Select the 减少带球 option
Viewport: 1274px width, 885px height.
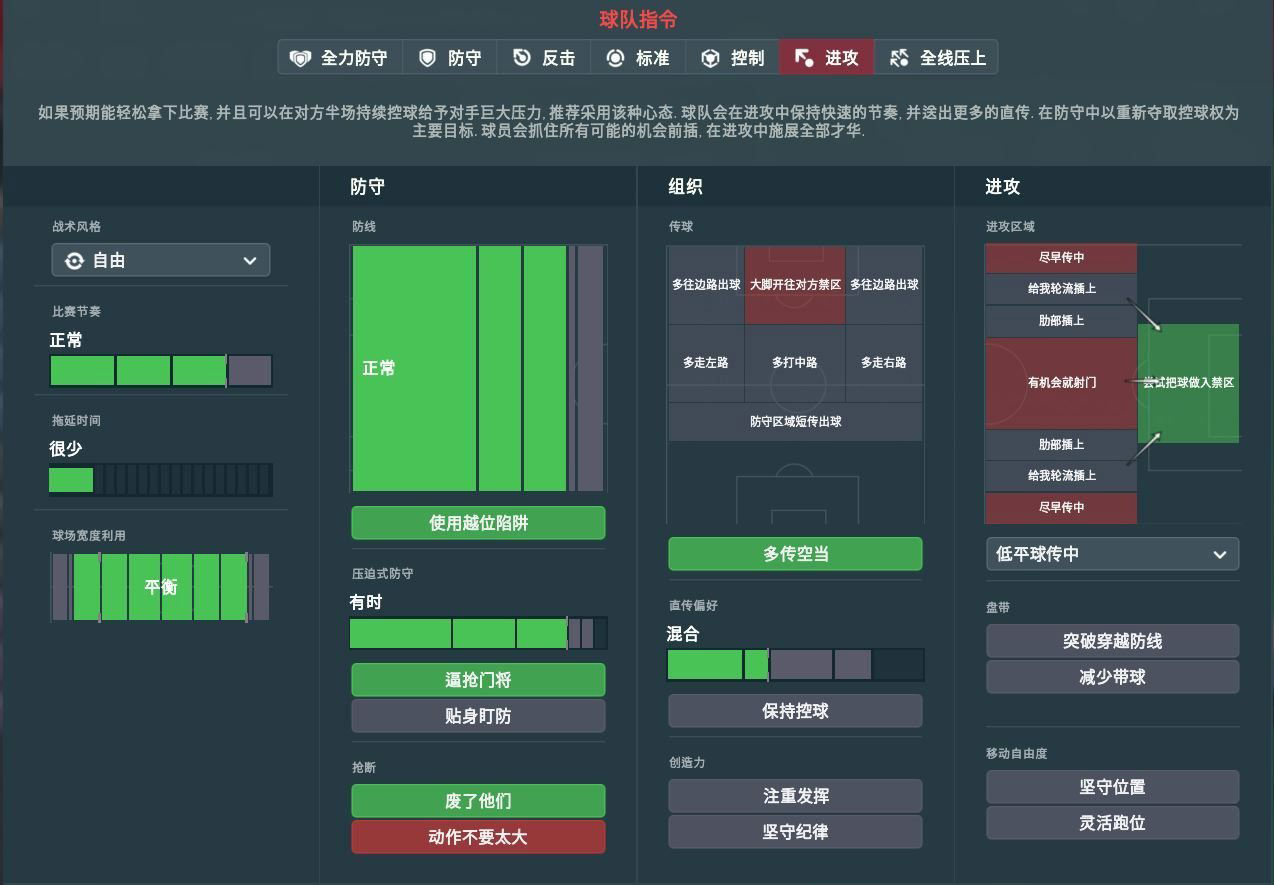click(x=1113, y=677)
